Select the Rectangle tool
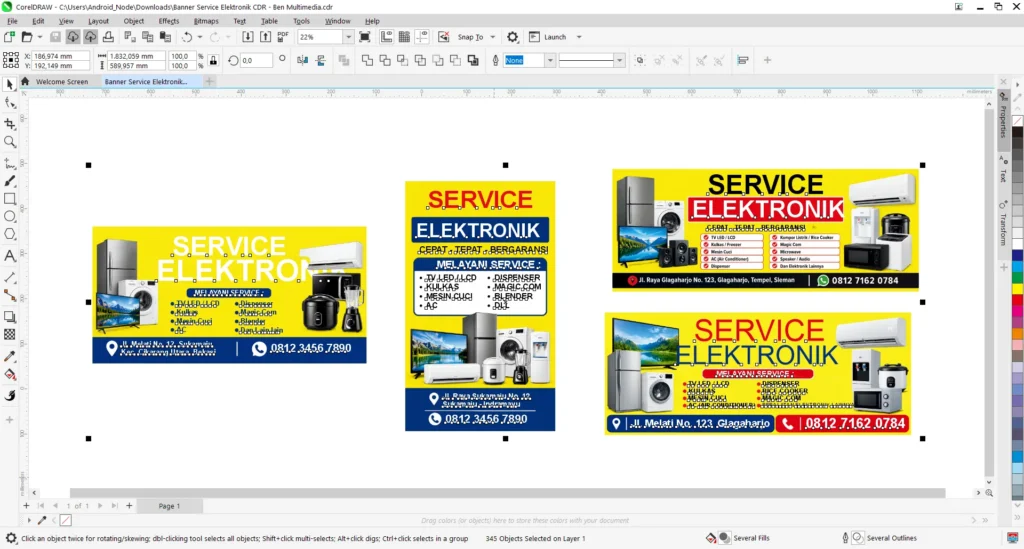The height and width of the screenshot is (549, 1024). click(9, 198)
